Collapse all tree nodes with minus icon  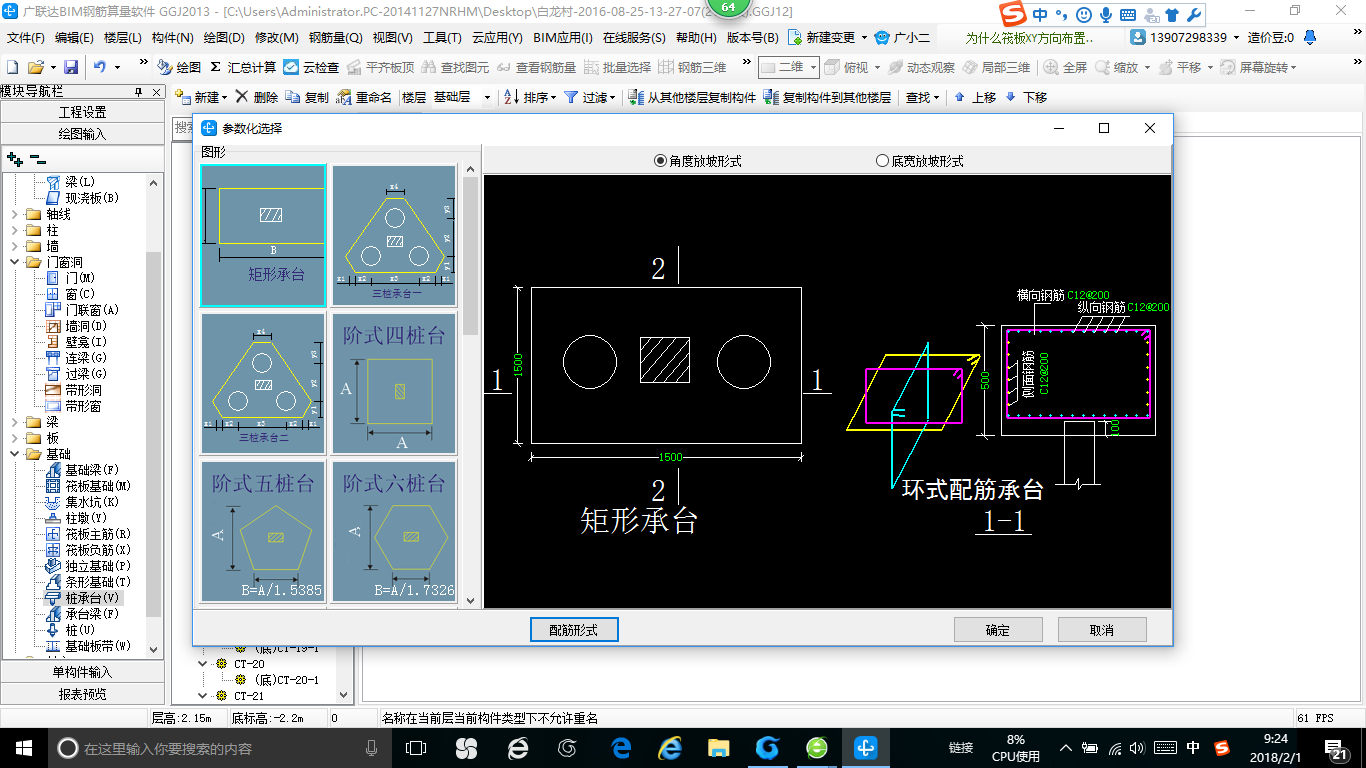coord(38,158)
